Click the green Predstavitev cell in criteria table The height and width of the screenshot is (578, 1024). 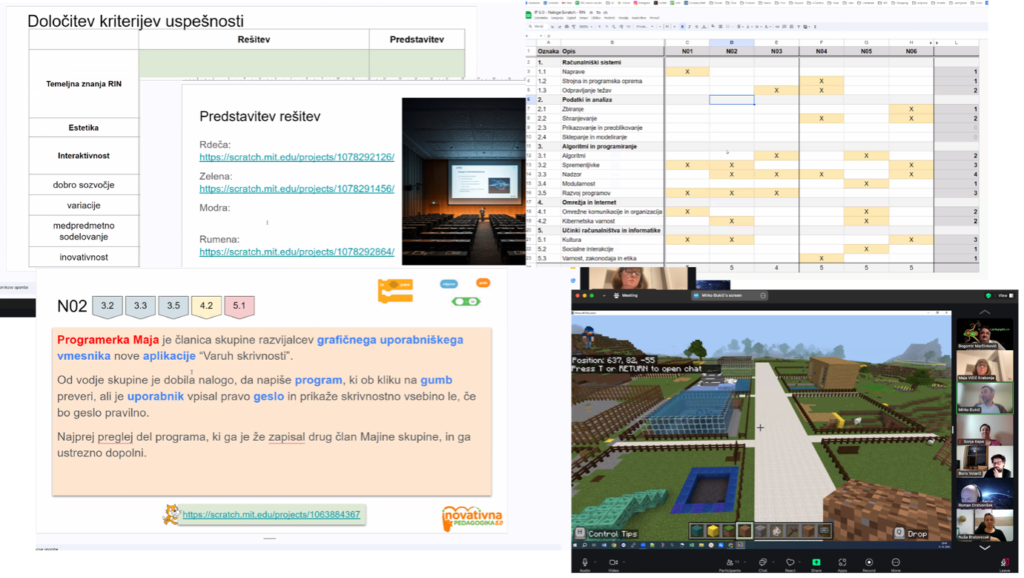[417, 64]
